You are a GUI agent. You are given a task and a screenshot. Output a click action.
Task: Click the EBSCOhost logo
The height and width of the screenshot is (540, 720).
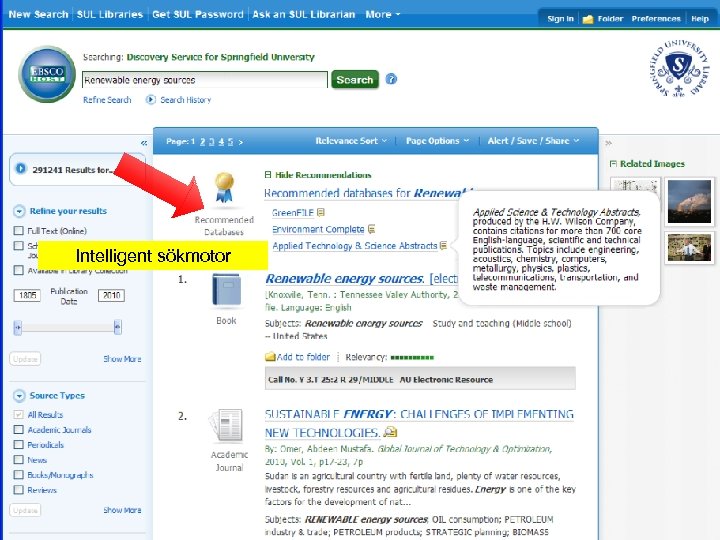click(x=47, y=74)
